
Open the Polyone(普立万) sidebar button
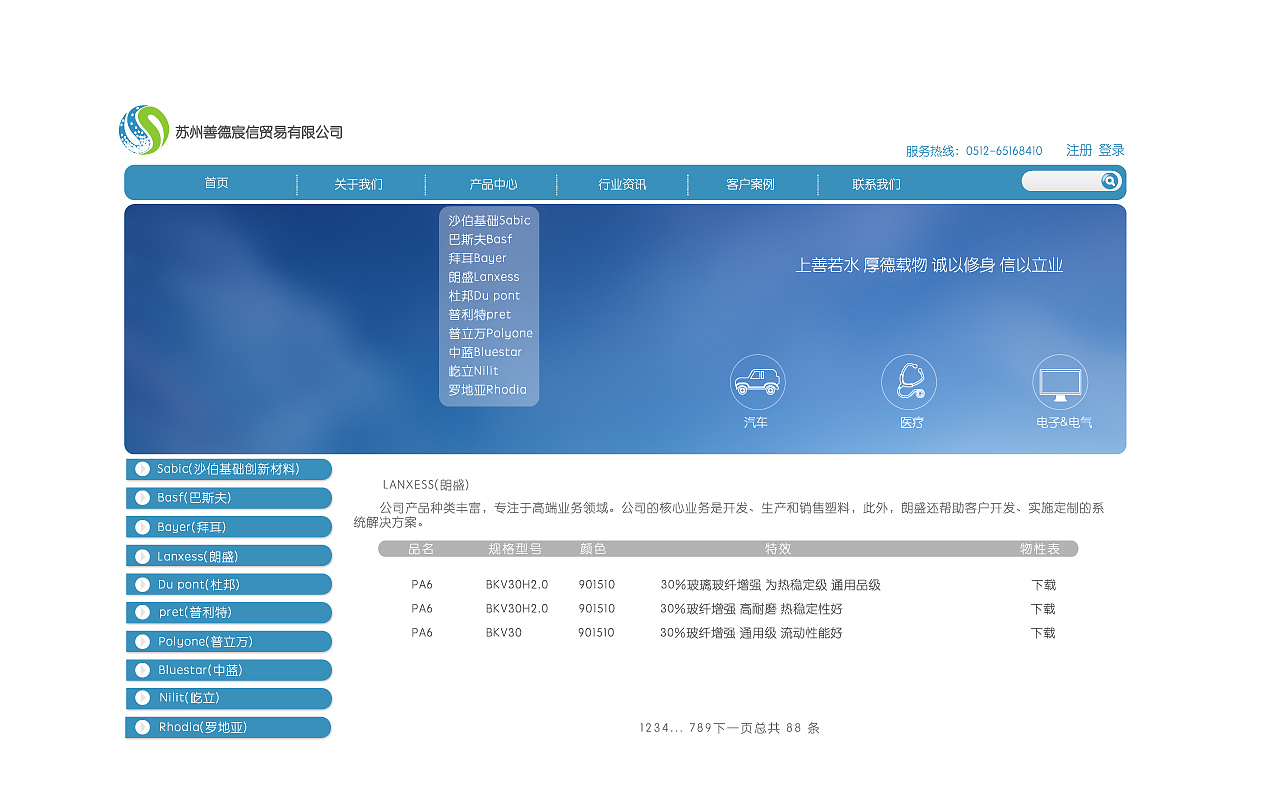(228, 641)
